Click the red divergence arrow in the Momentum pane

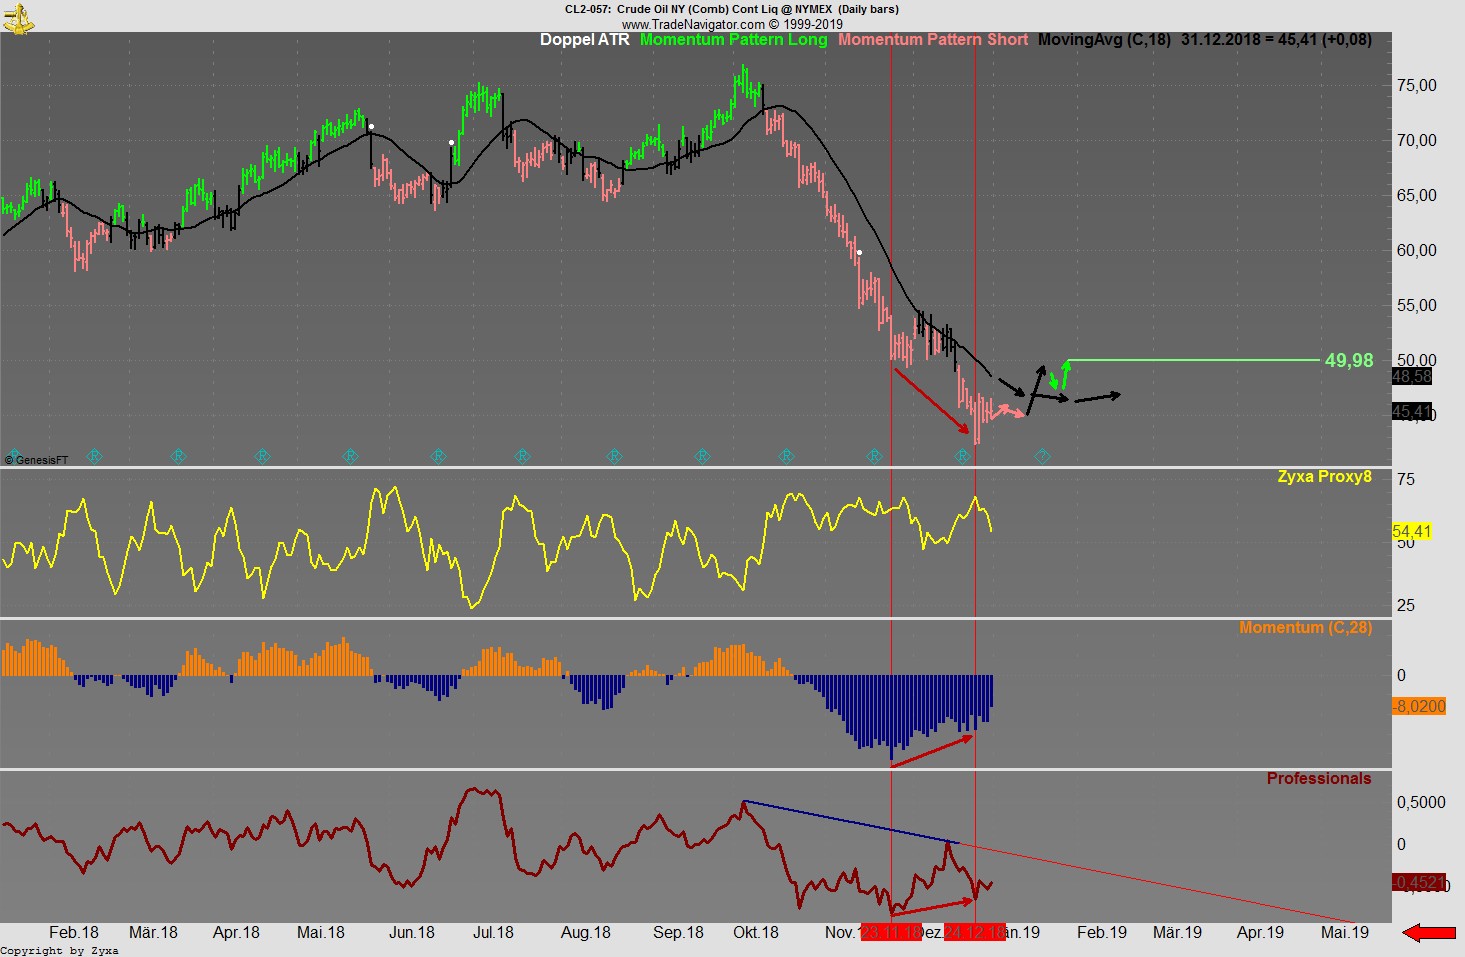coord(931,752)
